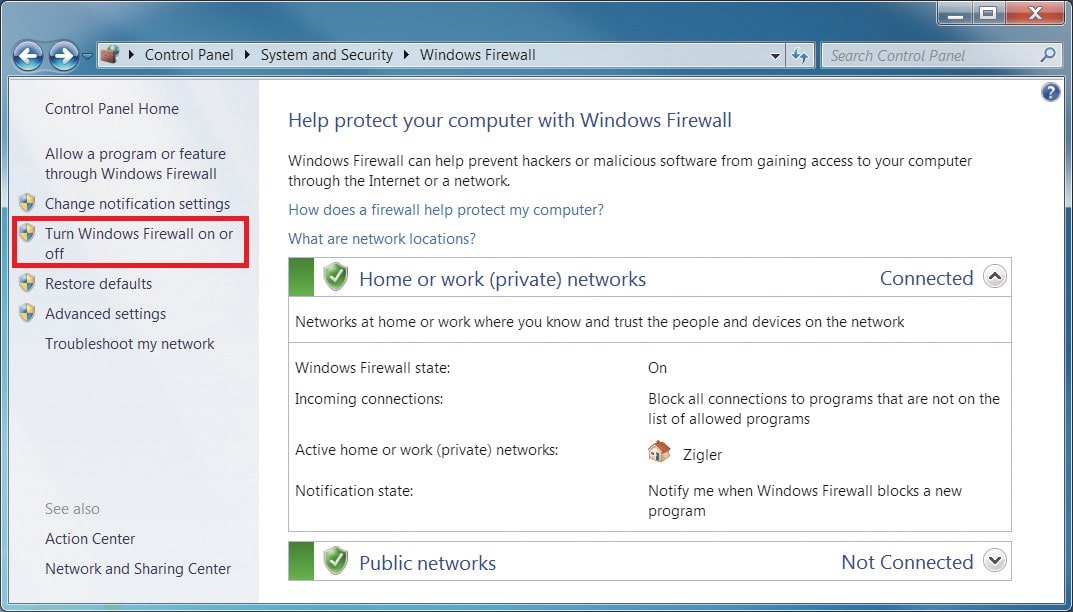Click the green shield next to Public networks
The width and height of the screenshot is (1073, 612).
pyautogui.click(x=335, y=561)
